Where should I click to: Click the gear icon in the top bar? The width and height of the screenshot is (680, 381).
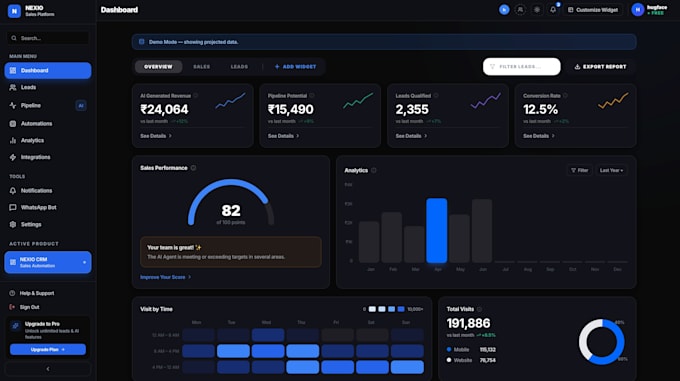[x=536, y=10]
